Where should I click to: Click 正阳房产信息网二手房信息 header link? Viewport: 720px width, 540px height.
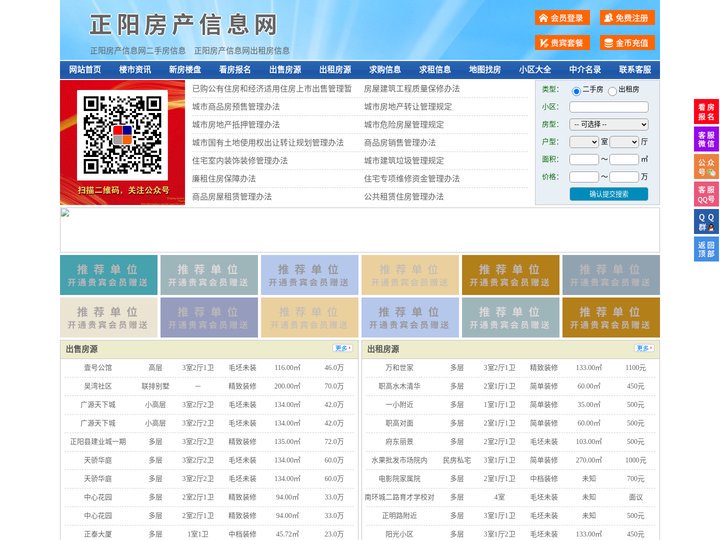[x=138, y=51]
